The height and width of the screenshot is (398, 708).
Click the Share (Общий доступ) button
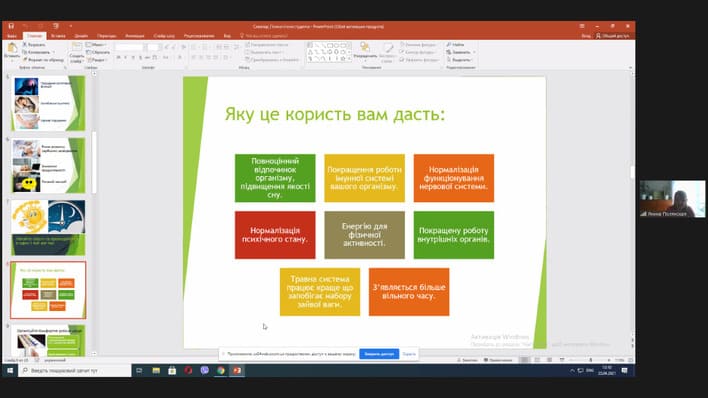[613, 36]
